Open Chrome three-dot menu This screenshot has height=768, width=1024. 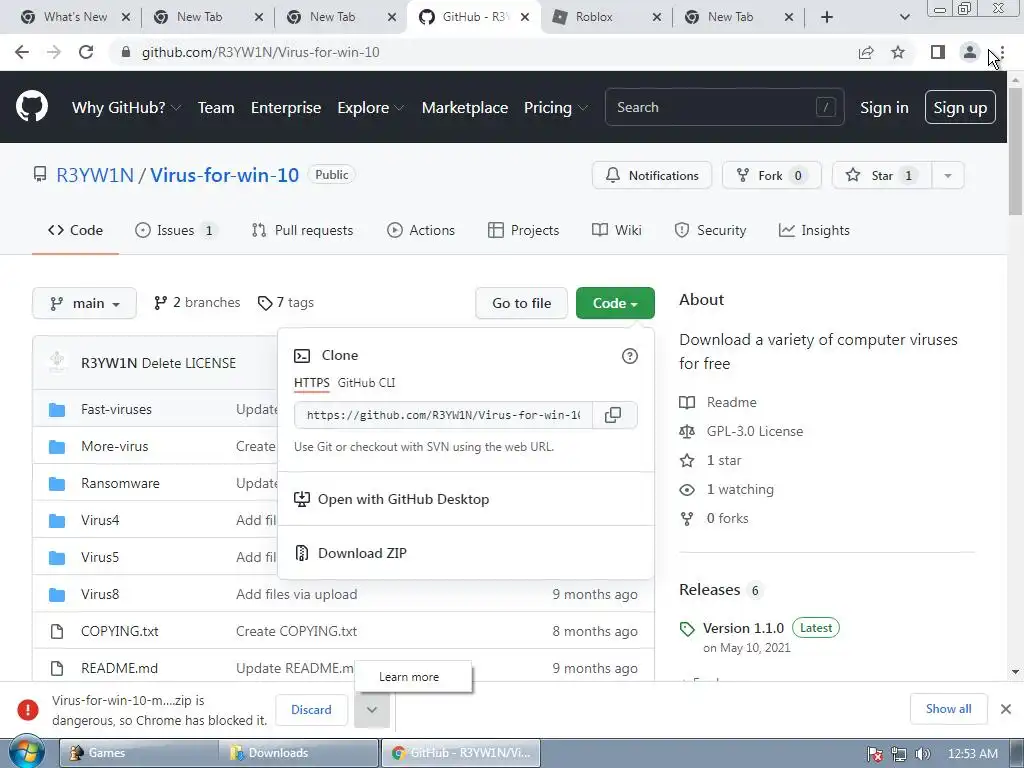pos(1002,52)
